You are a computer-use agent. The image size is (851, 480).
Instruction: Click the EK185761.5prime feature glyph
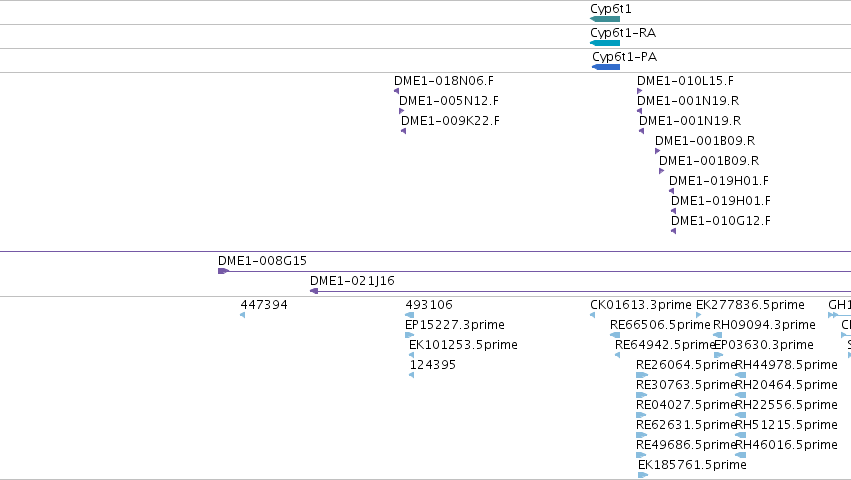click(x=643, y=475)
